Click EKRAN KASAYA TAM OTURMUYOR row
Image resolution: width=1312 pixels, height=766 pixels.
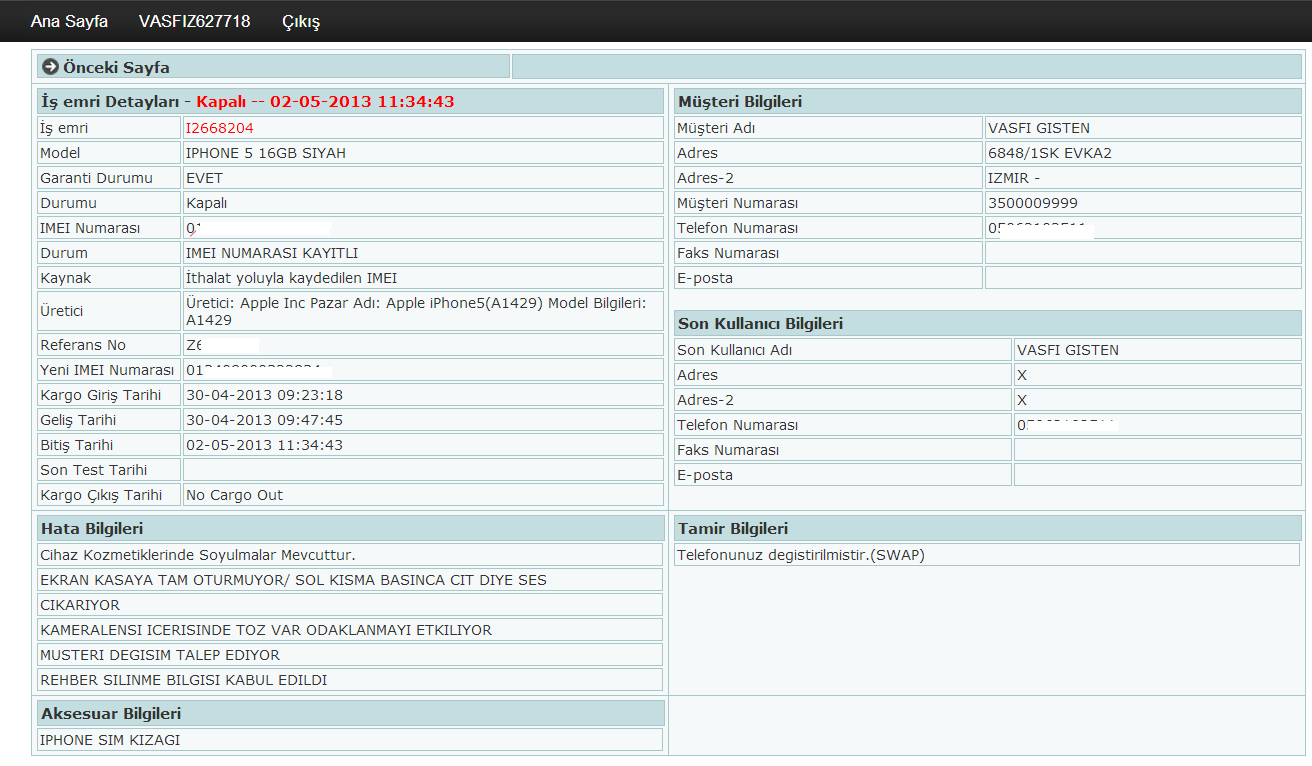click(x=350, y=580)
